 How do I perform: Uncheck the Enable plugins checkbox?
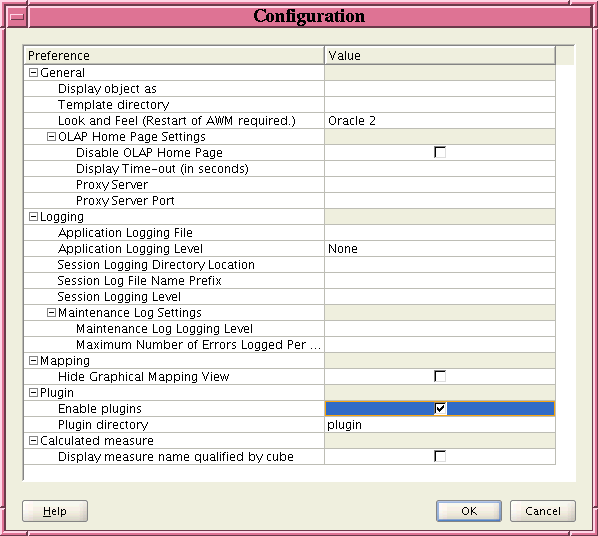(x=440, y=409)
